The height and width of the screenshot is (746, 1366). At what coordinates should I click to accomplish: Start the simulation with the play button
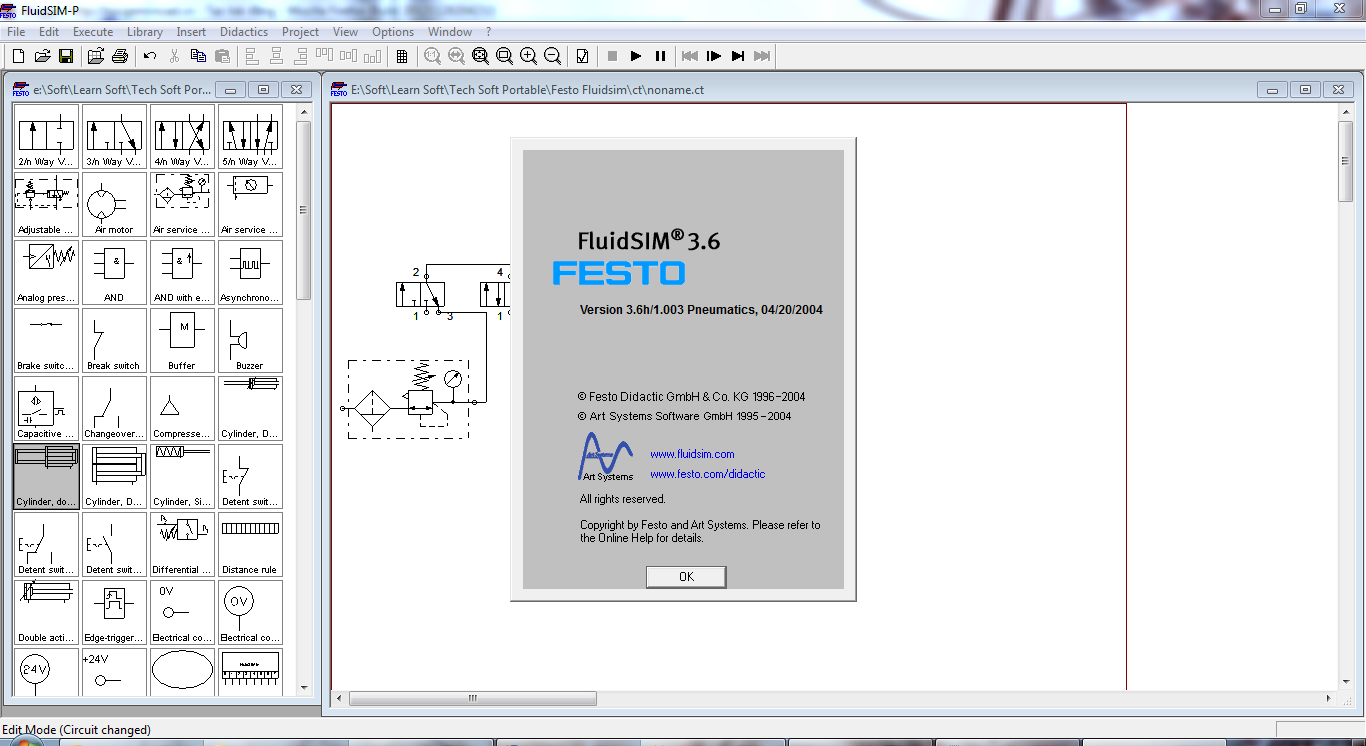click(636, 56)
